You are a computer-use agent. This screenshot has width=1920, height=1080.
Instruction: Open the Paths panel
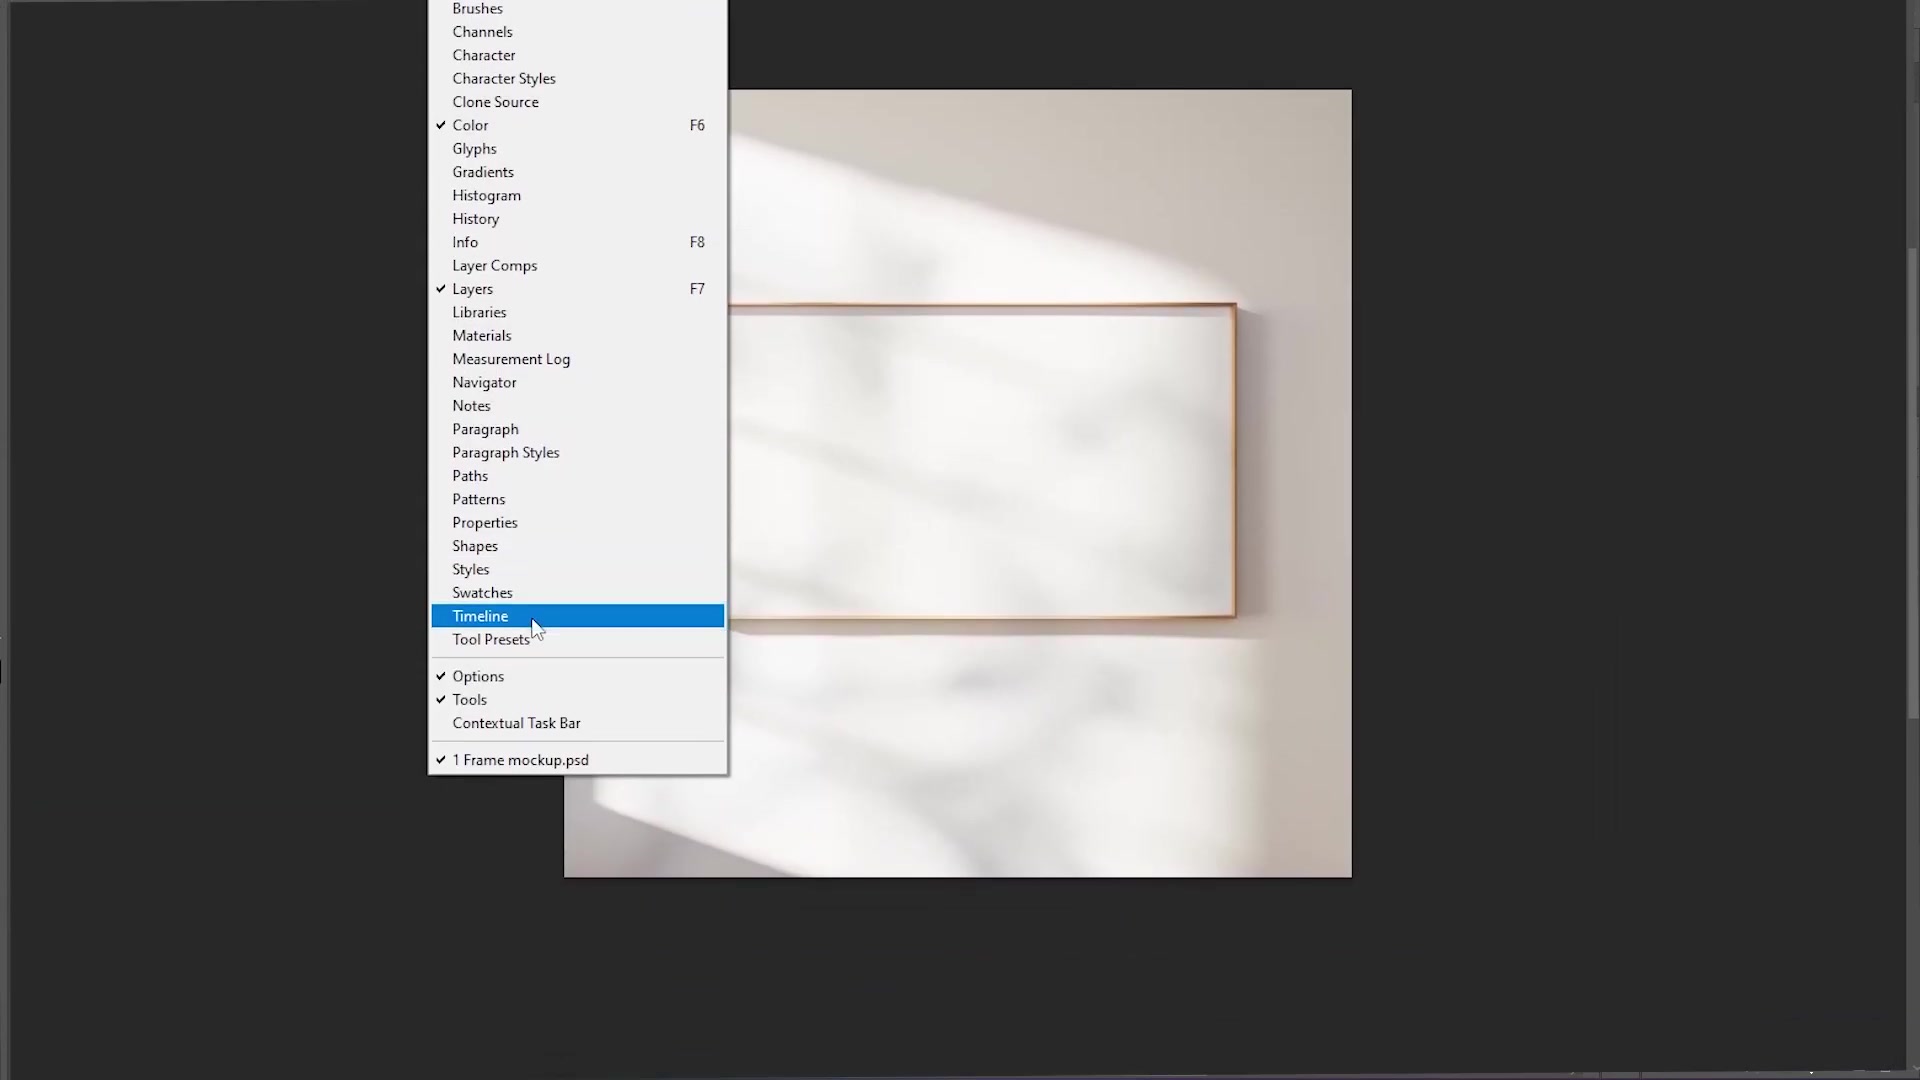pos(470,475)
